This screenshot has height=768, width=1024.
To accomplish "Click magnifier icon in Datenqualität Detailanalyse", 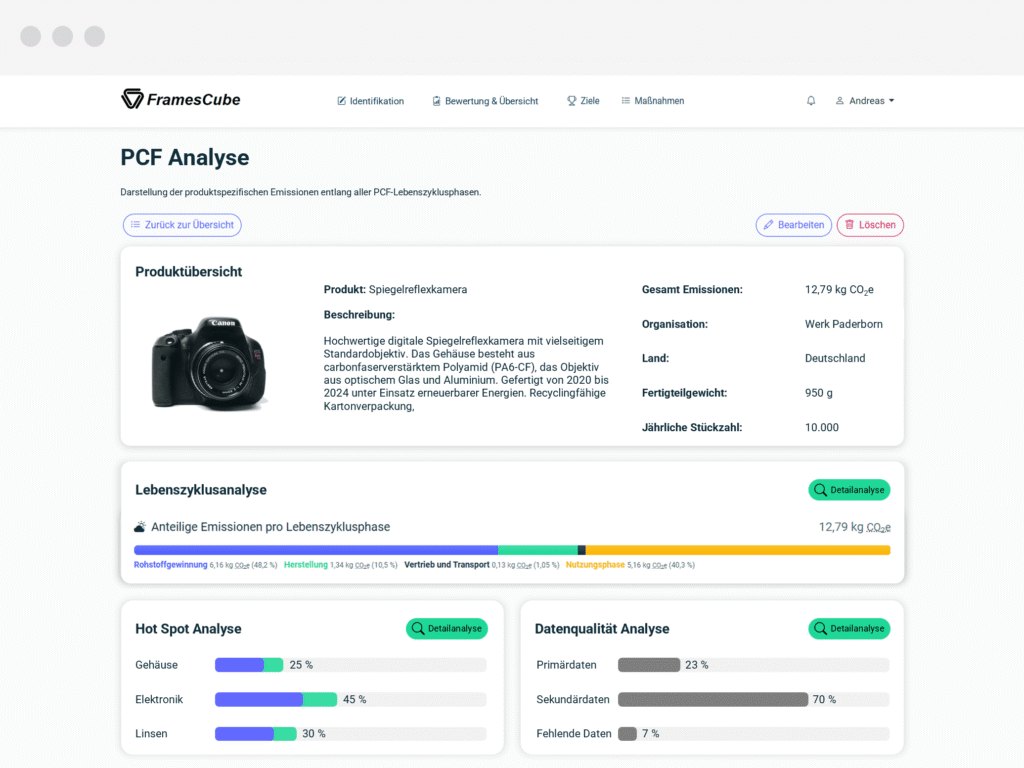I will point(820,628).
